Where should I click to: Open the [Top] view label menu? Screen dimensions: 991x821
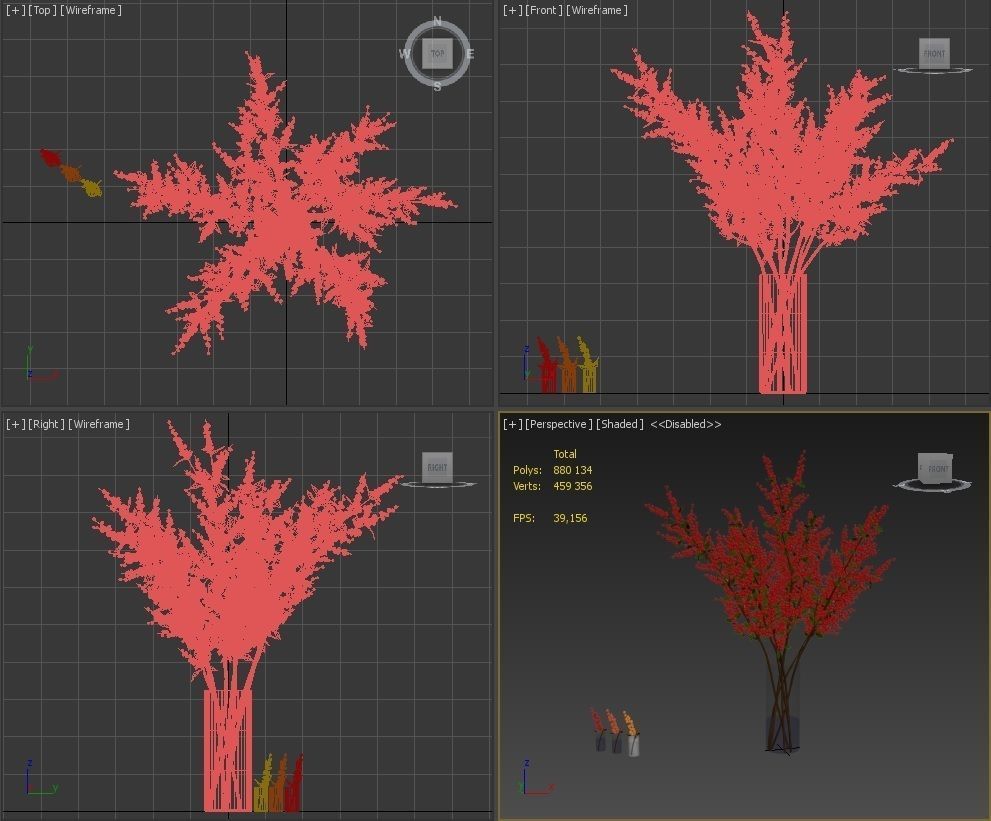click(x=42, y=10)
